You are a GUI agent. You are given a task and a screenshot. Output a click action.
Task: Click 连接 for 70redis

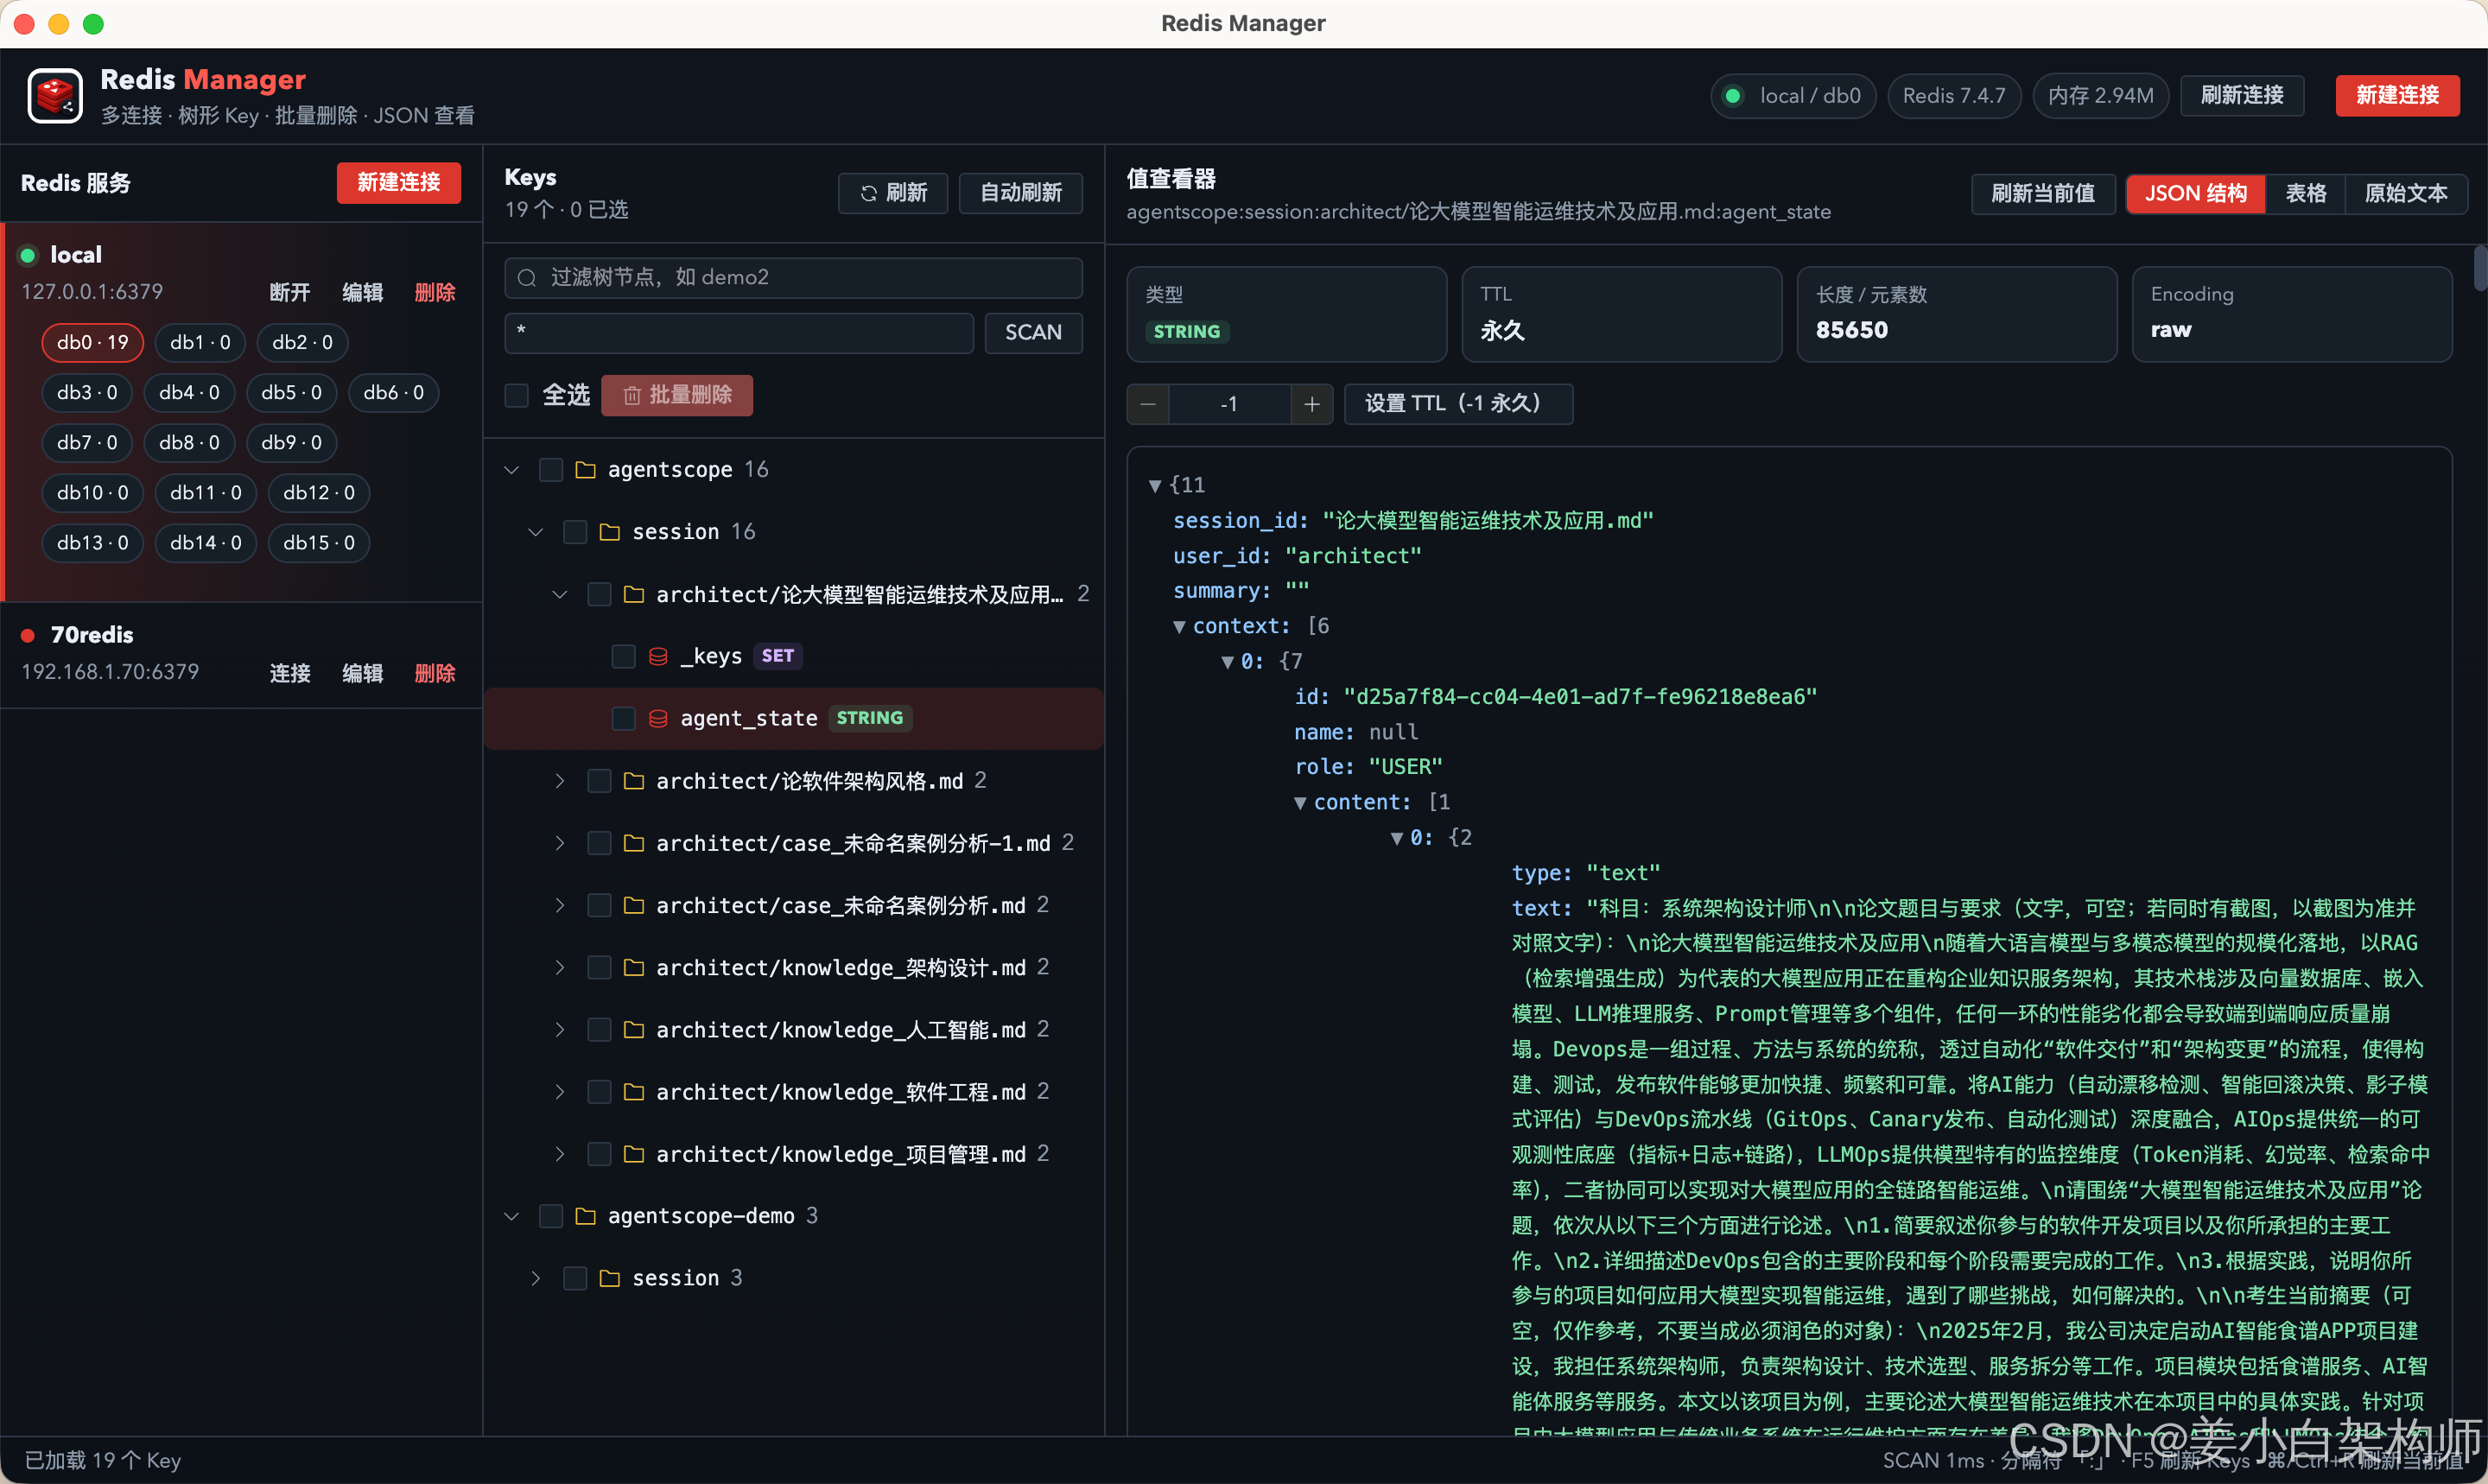click(290, 673)
